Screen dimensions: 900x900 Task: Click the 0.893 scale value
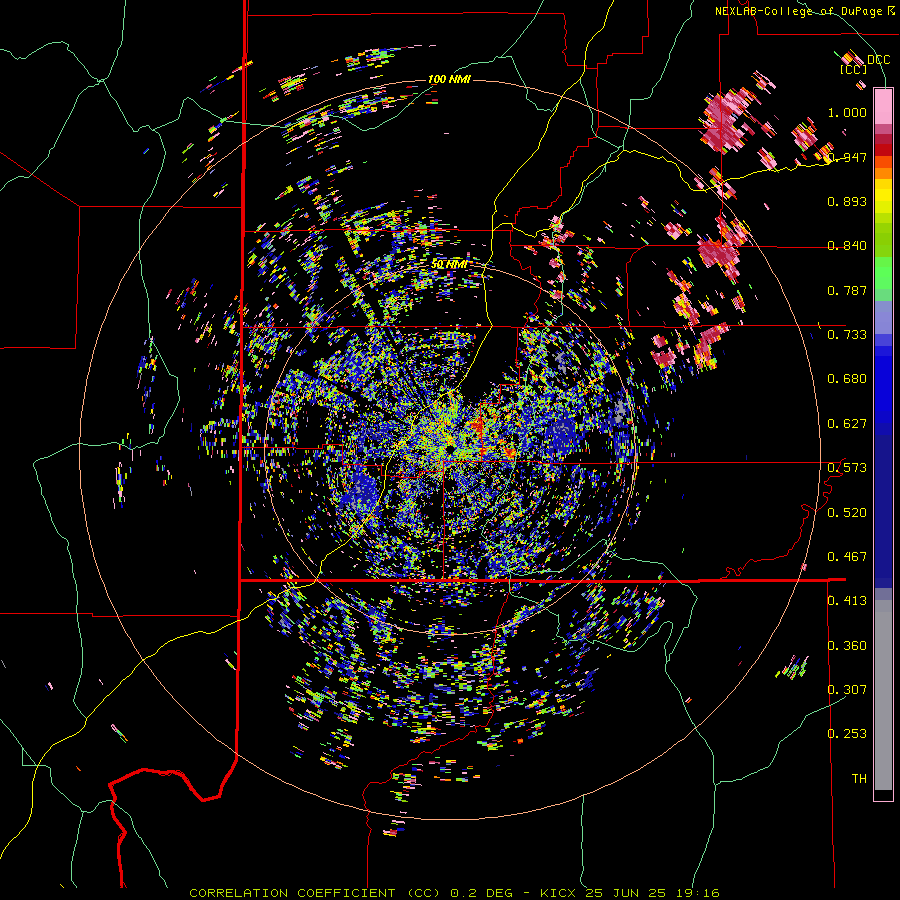[847, 201]
